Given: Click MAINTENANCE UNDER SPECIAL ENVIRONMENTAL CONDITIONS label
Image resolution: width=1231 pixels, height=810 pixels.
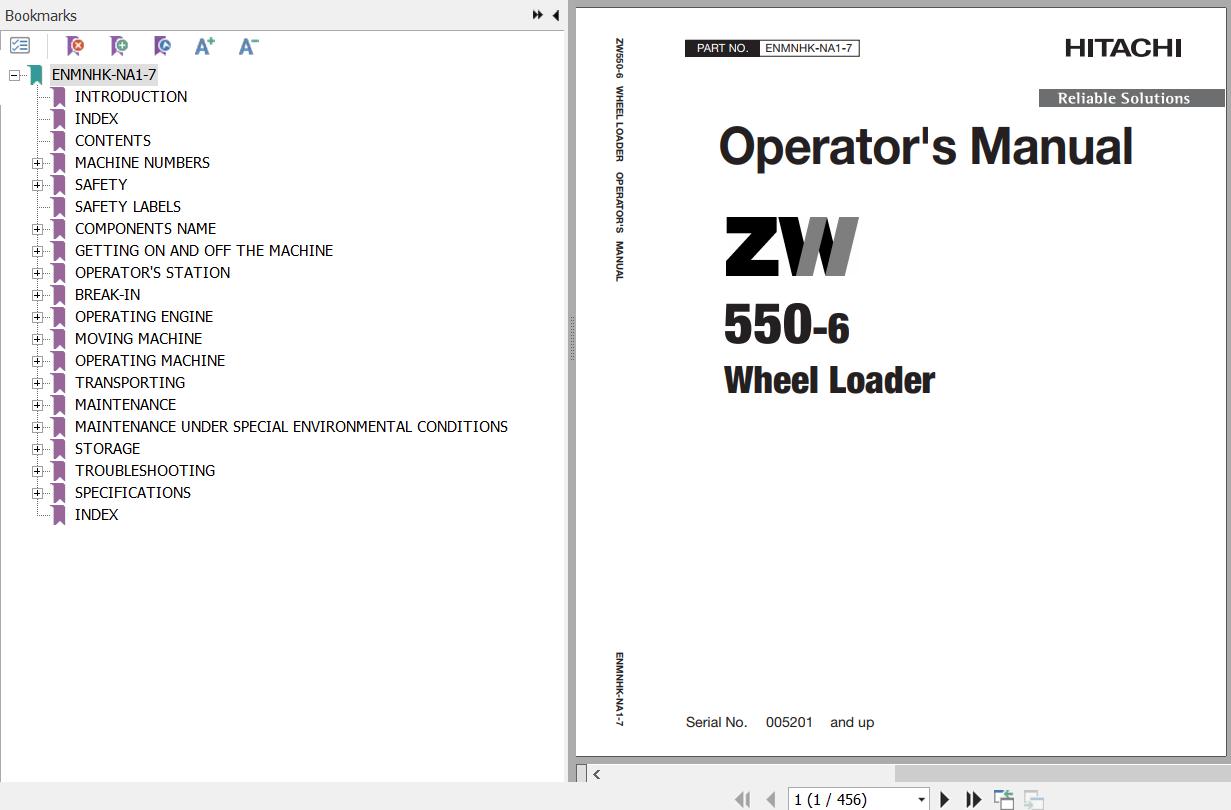Looking at the screenshot, I should coord(291,427).
